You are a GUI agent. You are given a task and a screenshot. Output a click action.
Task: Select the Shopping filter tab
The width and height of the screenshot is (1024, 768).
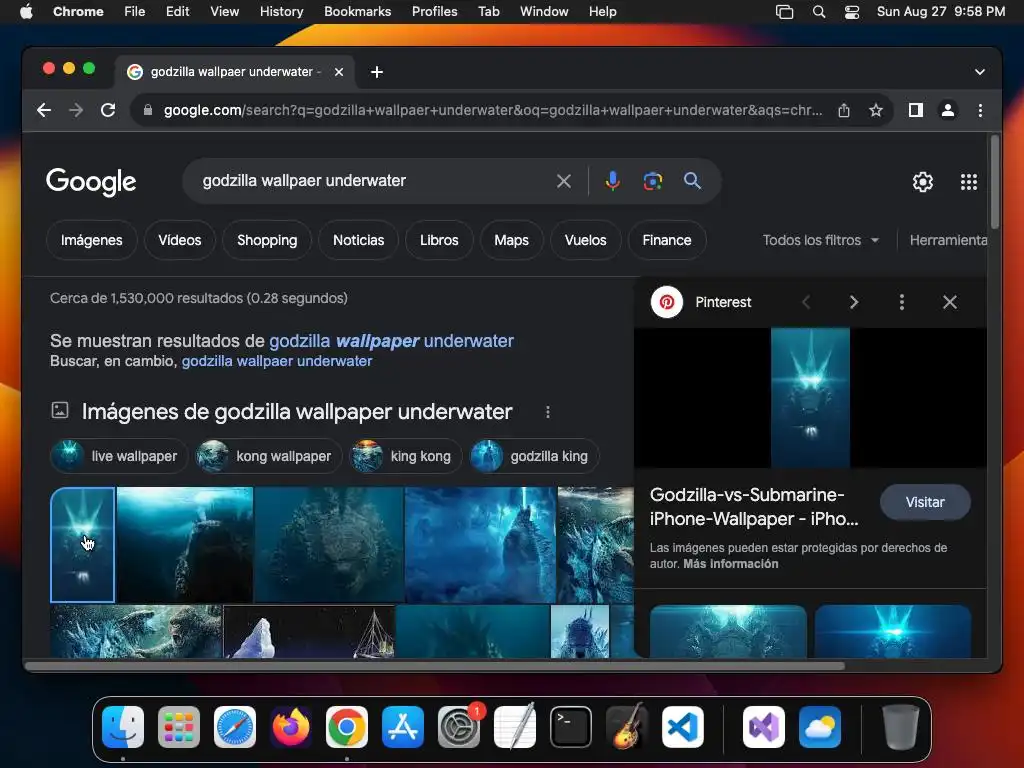pyautogui.click(x=267, y=240)
